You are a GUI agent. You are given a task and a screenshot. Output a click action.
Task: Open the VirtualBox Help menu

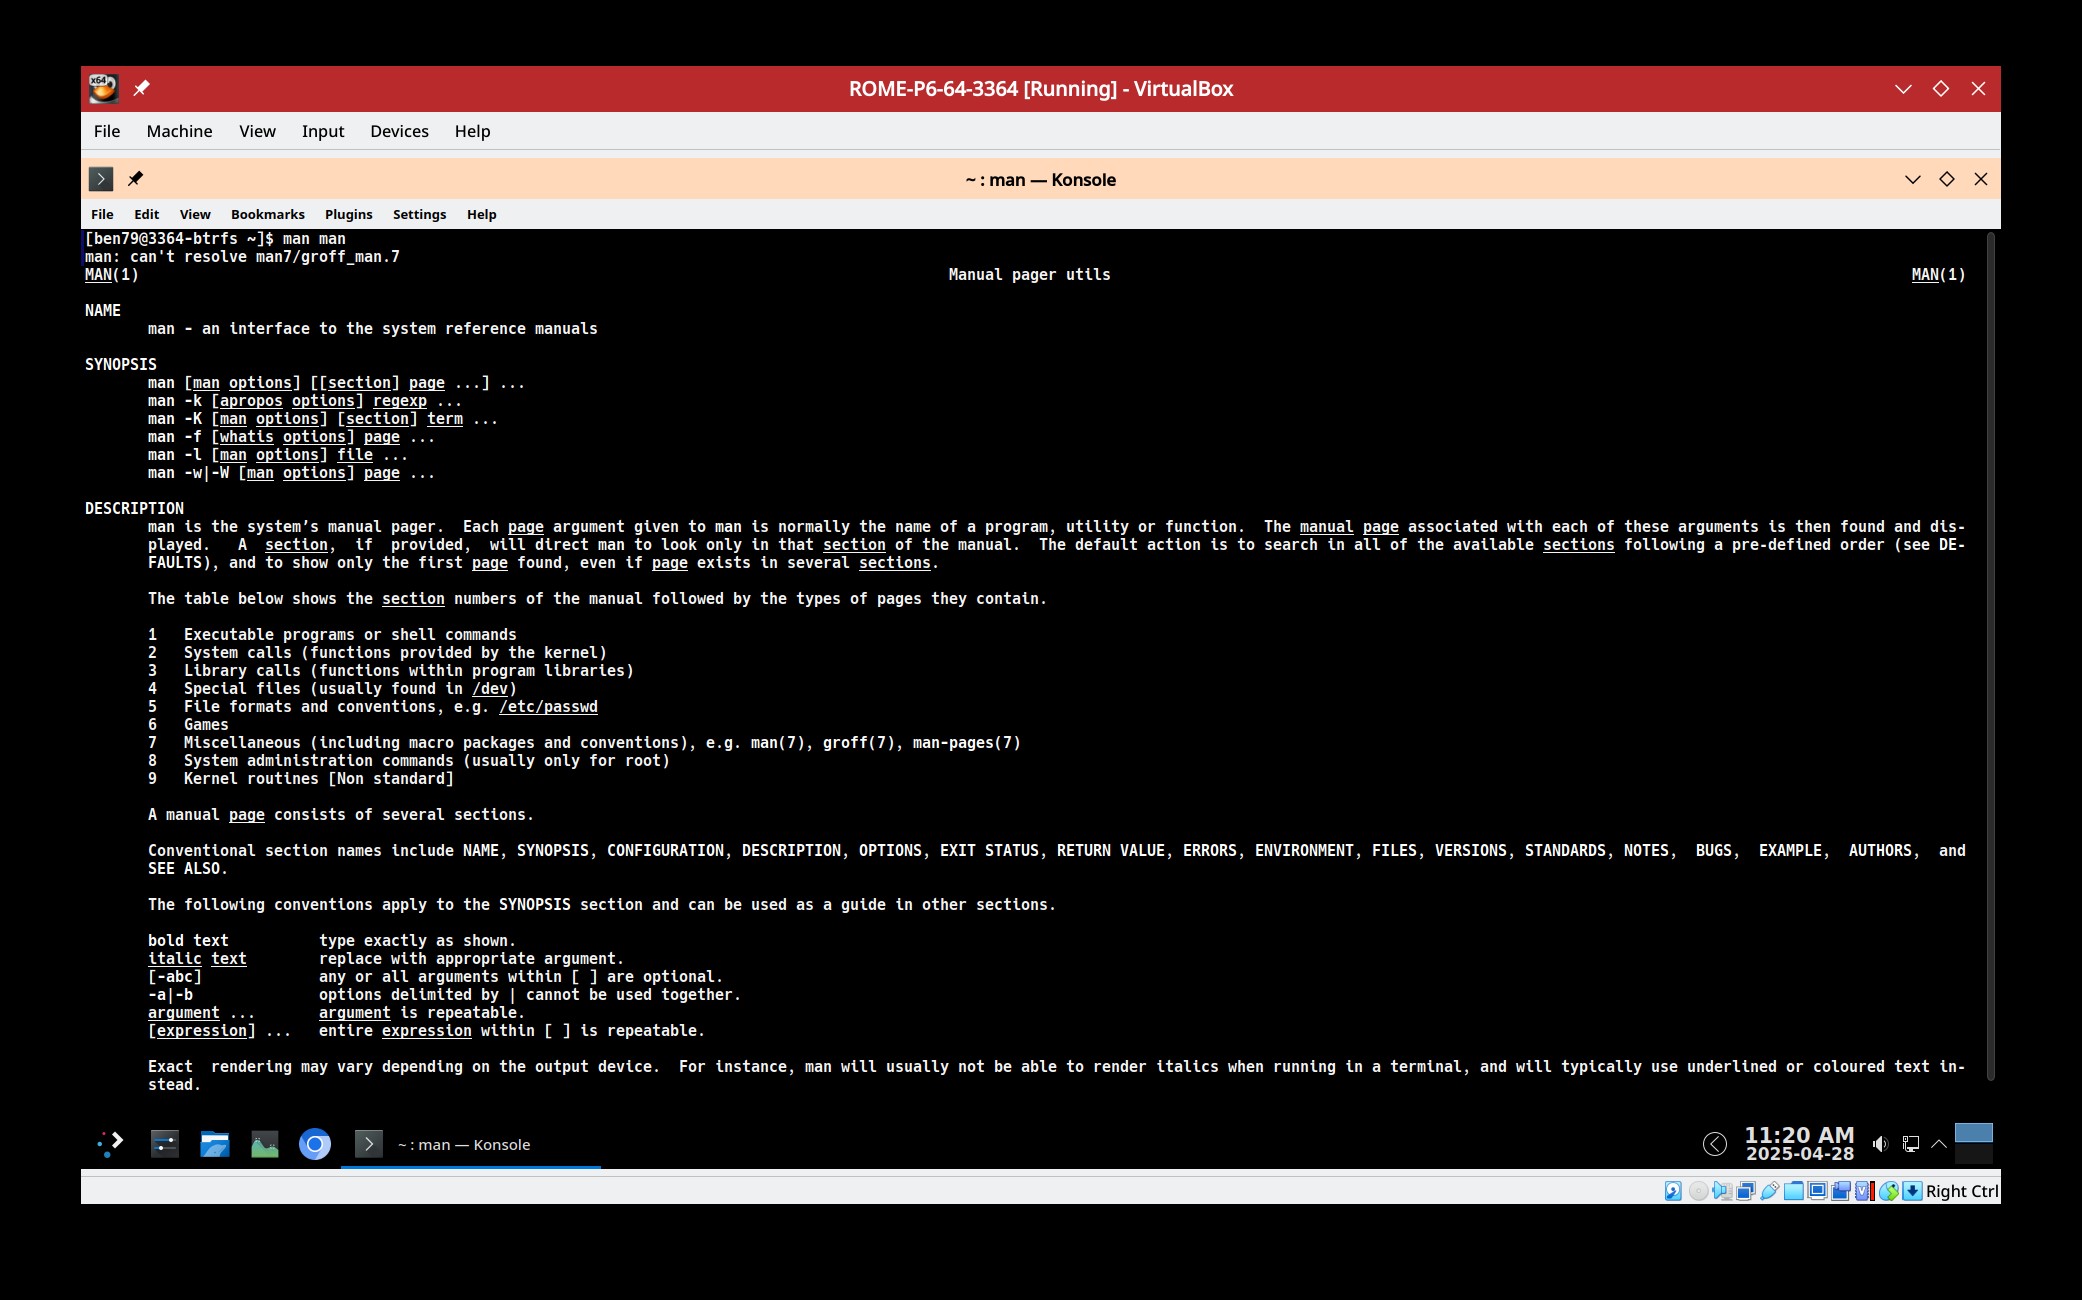pos(472,131)
